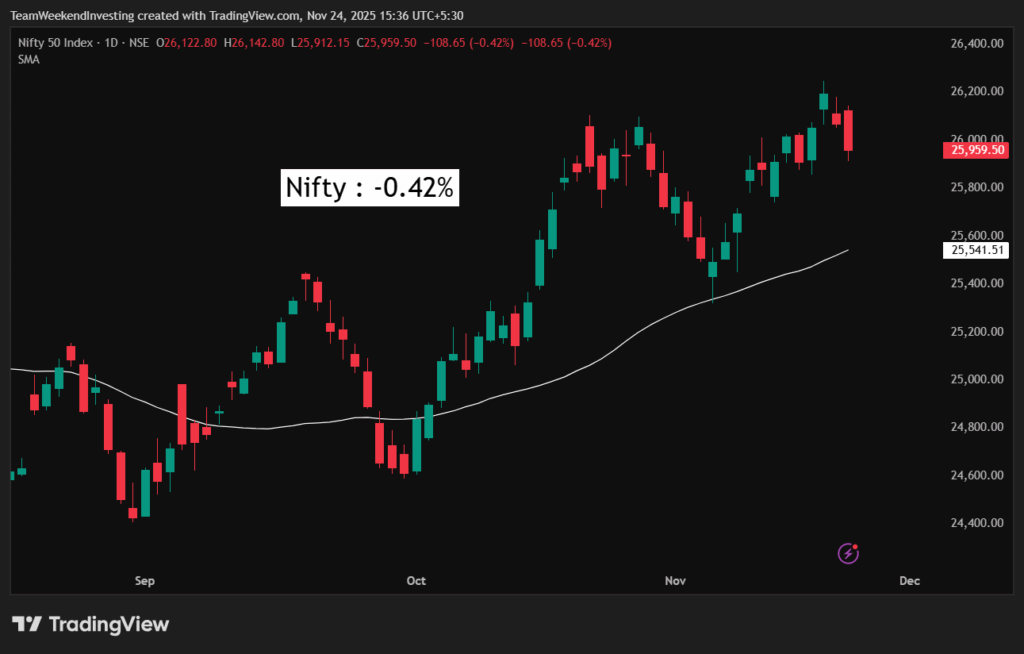
Task: Click the Oct label on time axis
Action: 416,580
